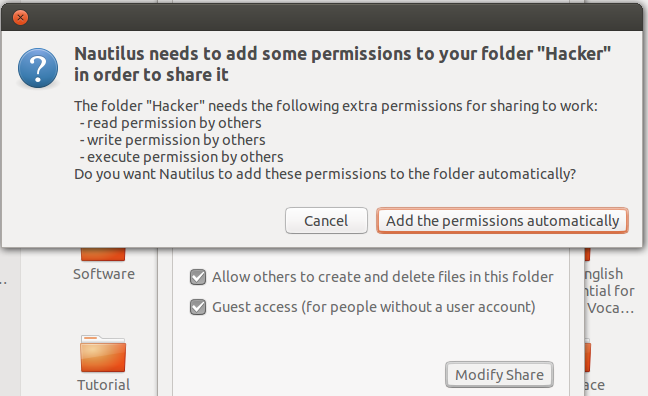The width and height of the screenshot is (648, 396).
Task: Click the Modify Share button
Action: [499, 375]
